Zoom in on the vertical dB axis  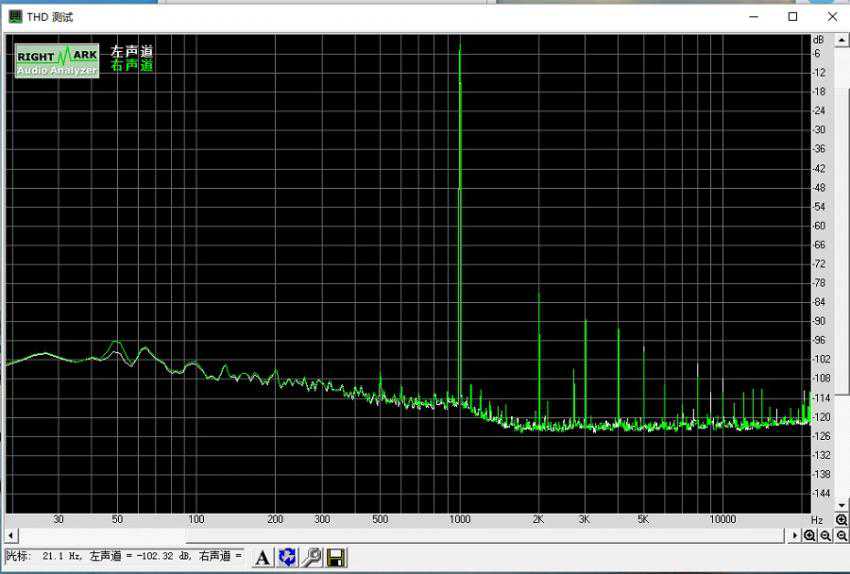pos(841,520)
